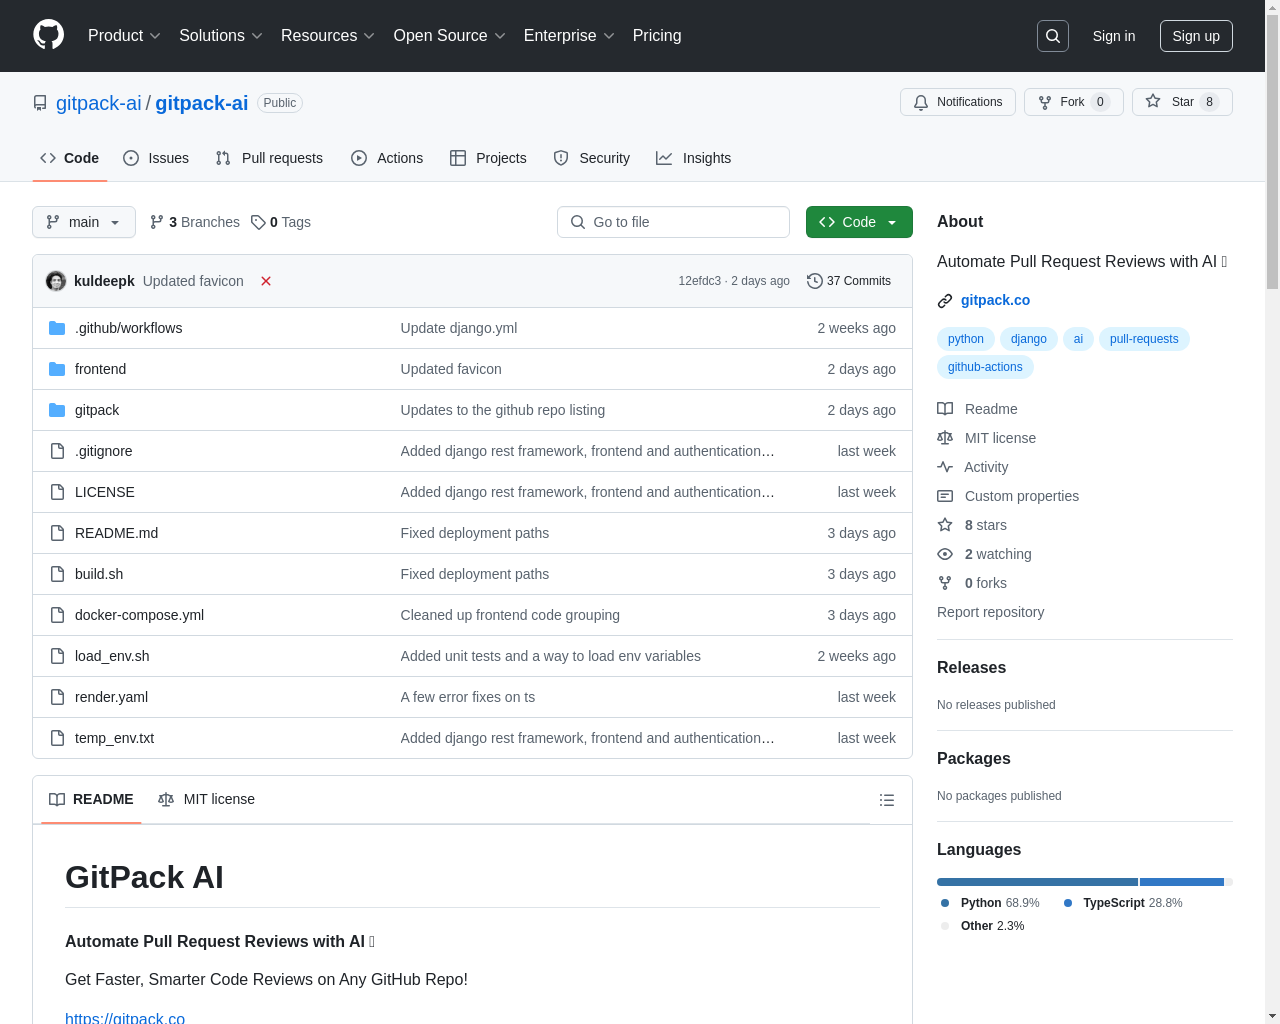Screen dimensions: 1280x1024
Task: Open the search magnifier button
Action: (x=1053, y=36)
